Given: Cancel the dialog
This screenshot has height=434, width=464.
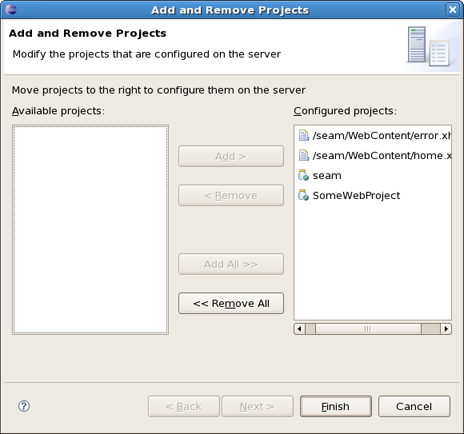Looking at the screenshot, I should (x=414, y=406).
